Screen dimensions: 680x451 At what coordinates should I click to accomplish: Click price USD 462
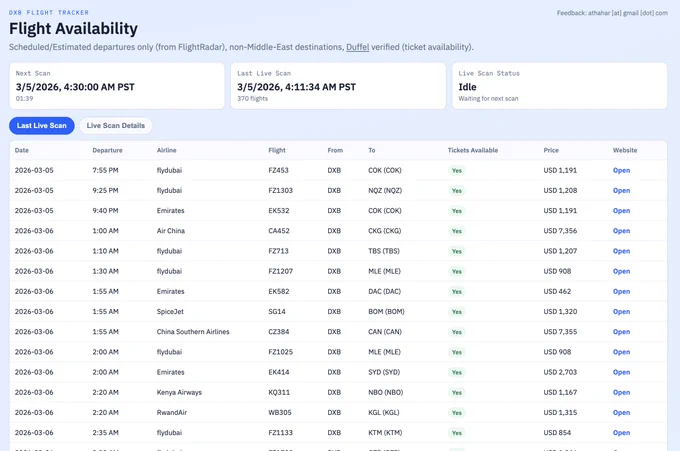coord(557,291)
